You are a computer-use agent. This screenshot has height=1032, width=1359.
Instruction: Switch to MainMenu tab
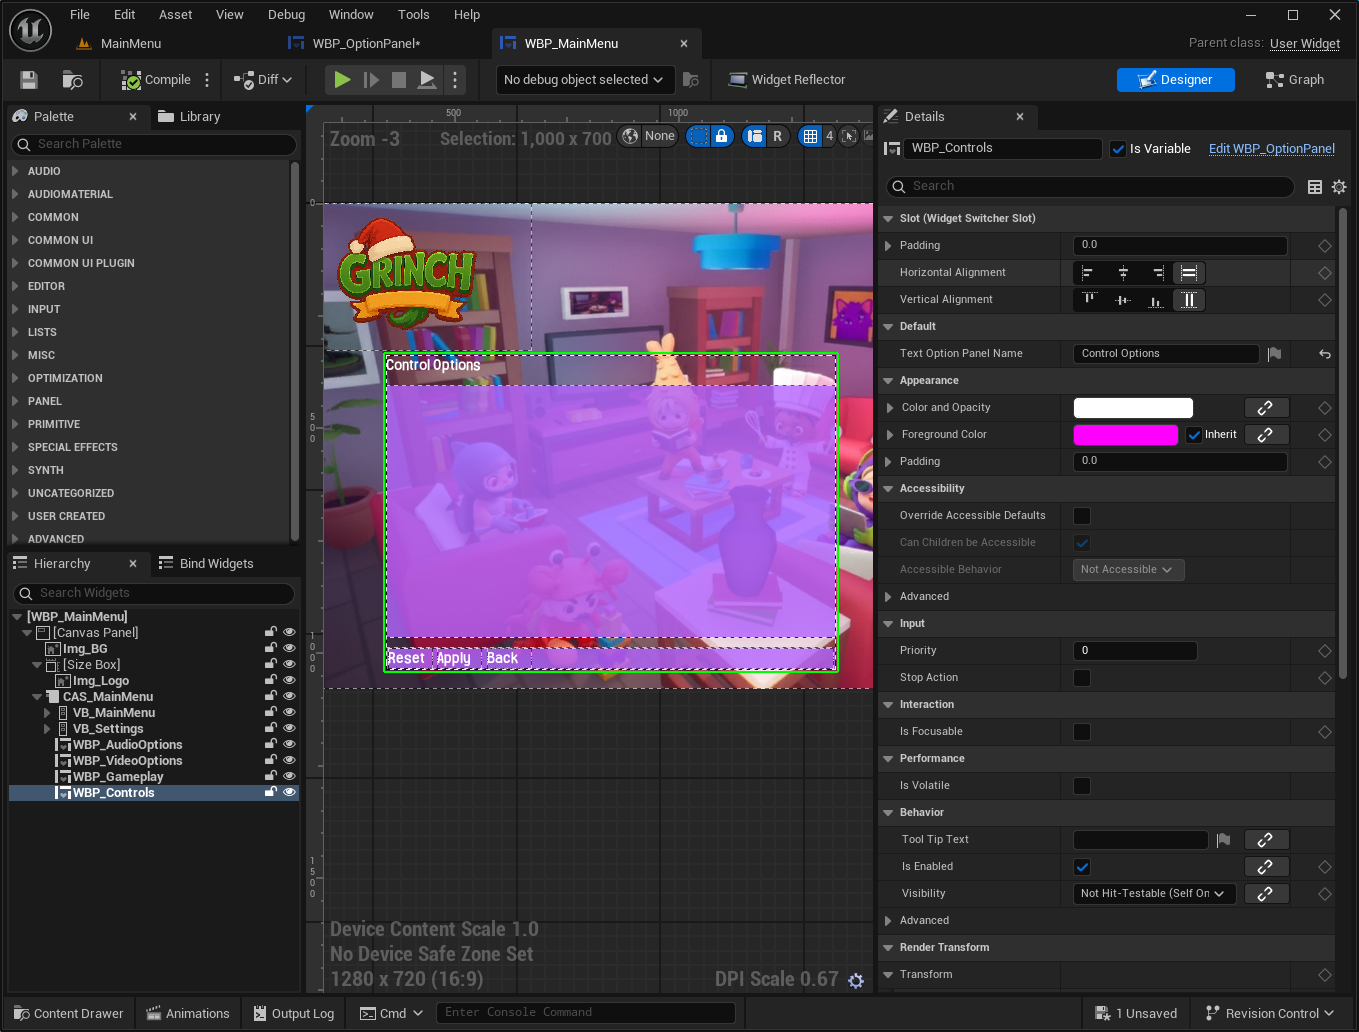click(131, 43)
